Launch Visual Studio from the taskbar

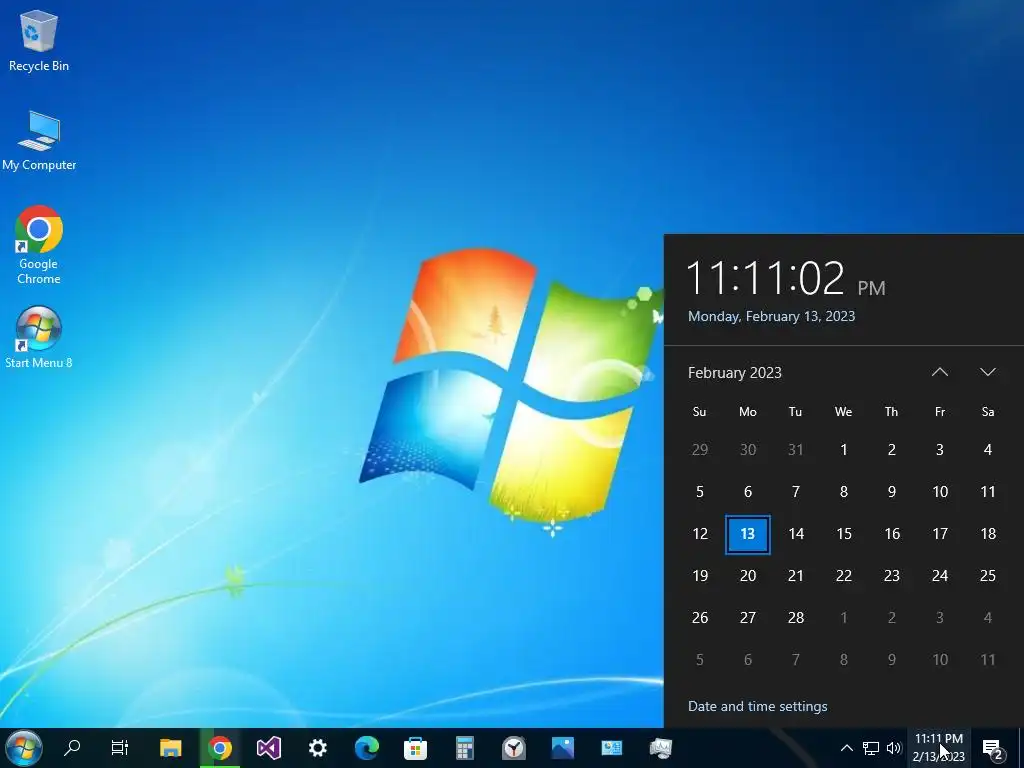(x=268, y=748)
